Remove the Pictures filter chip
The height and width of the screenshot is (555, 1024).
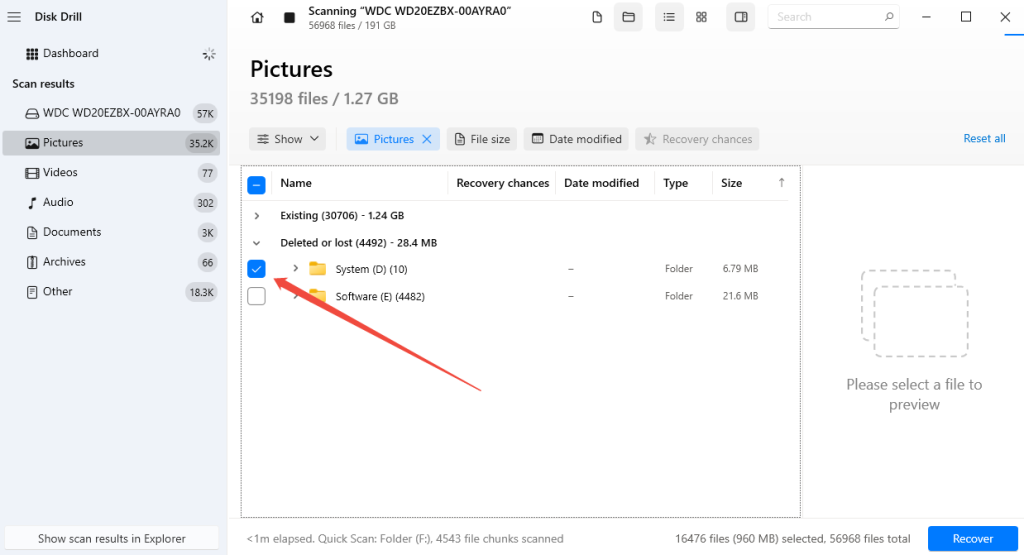(427, 139)
